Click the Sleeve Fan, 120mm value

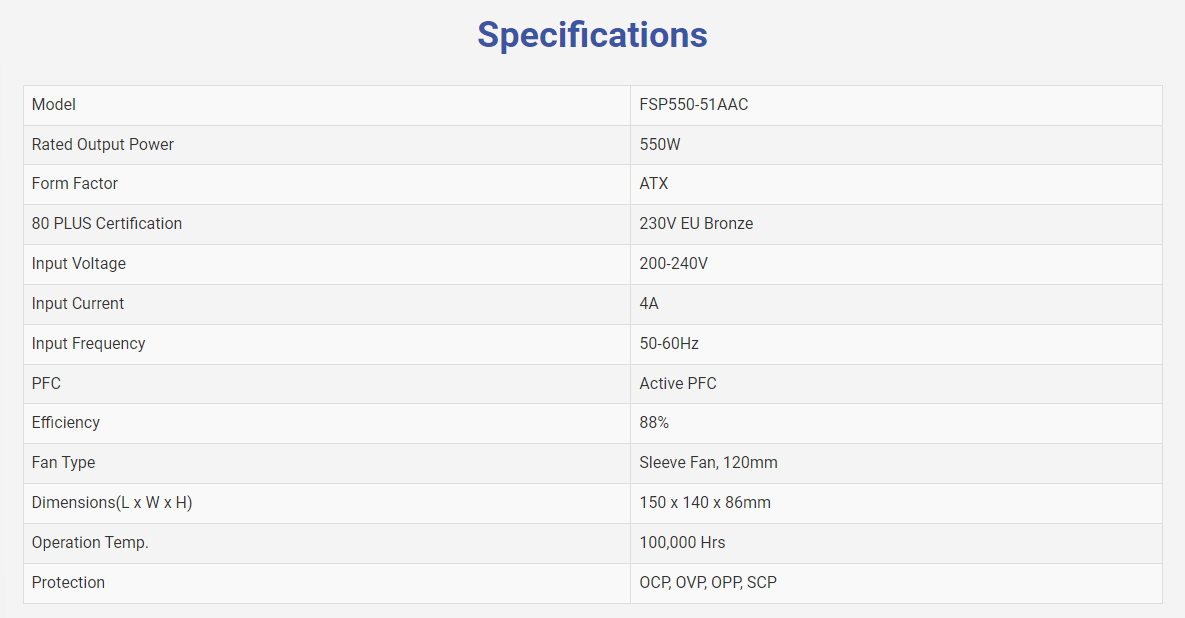click(708, 463)
